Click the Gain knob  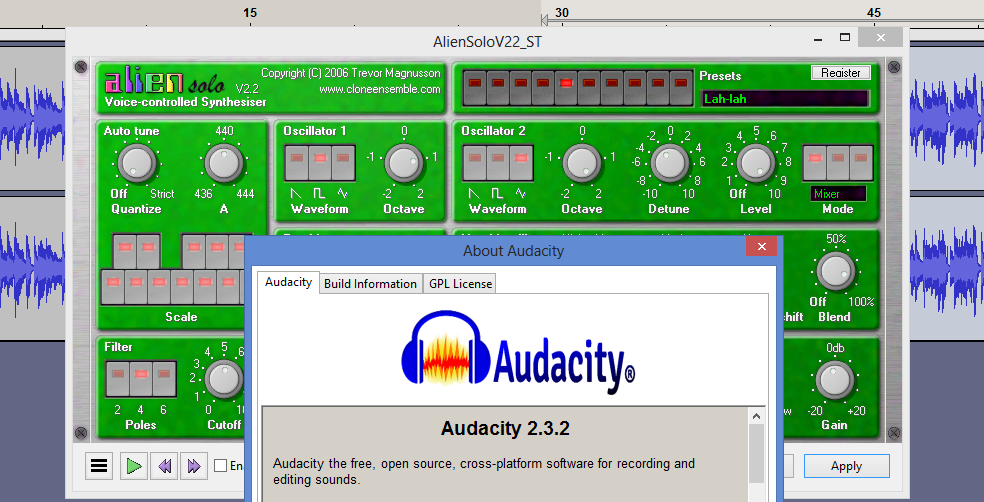pos(835,380)
